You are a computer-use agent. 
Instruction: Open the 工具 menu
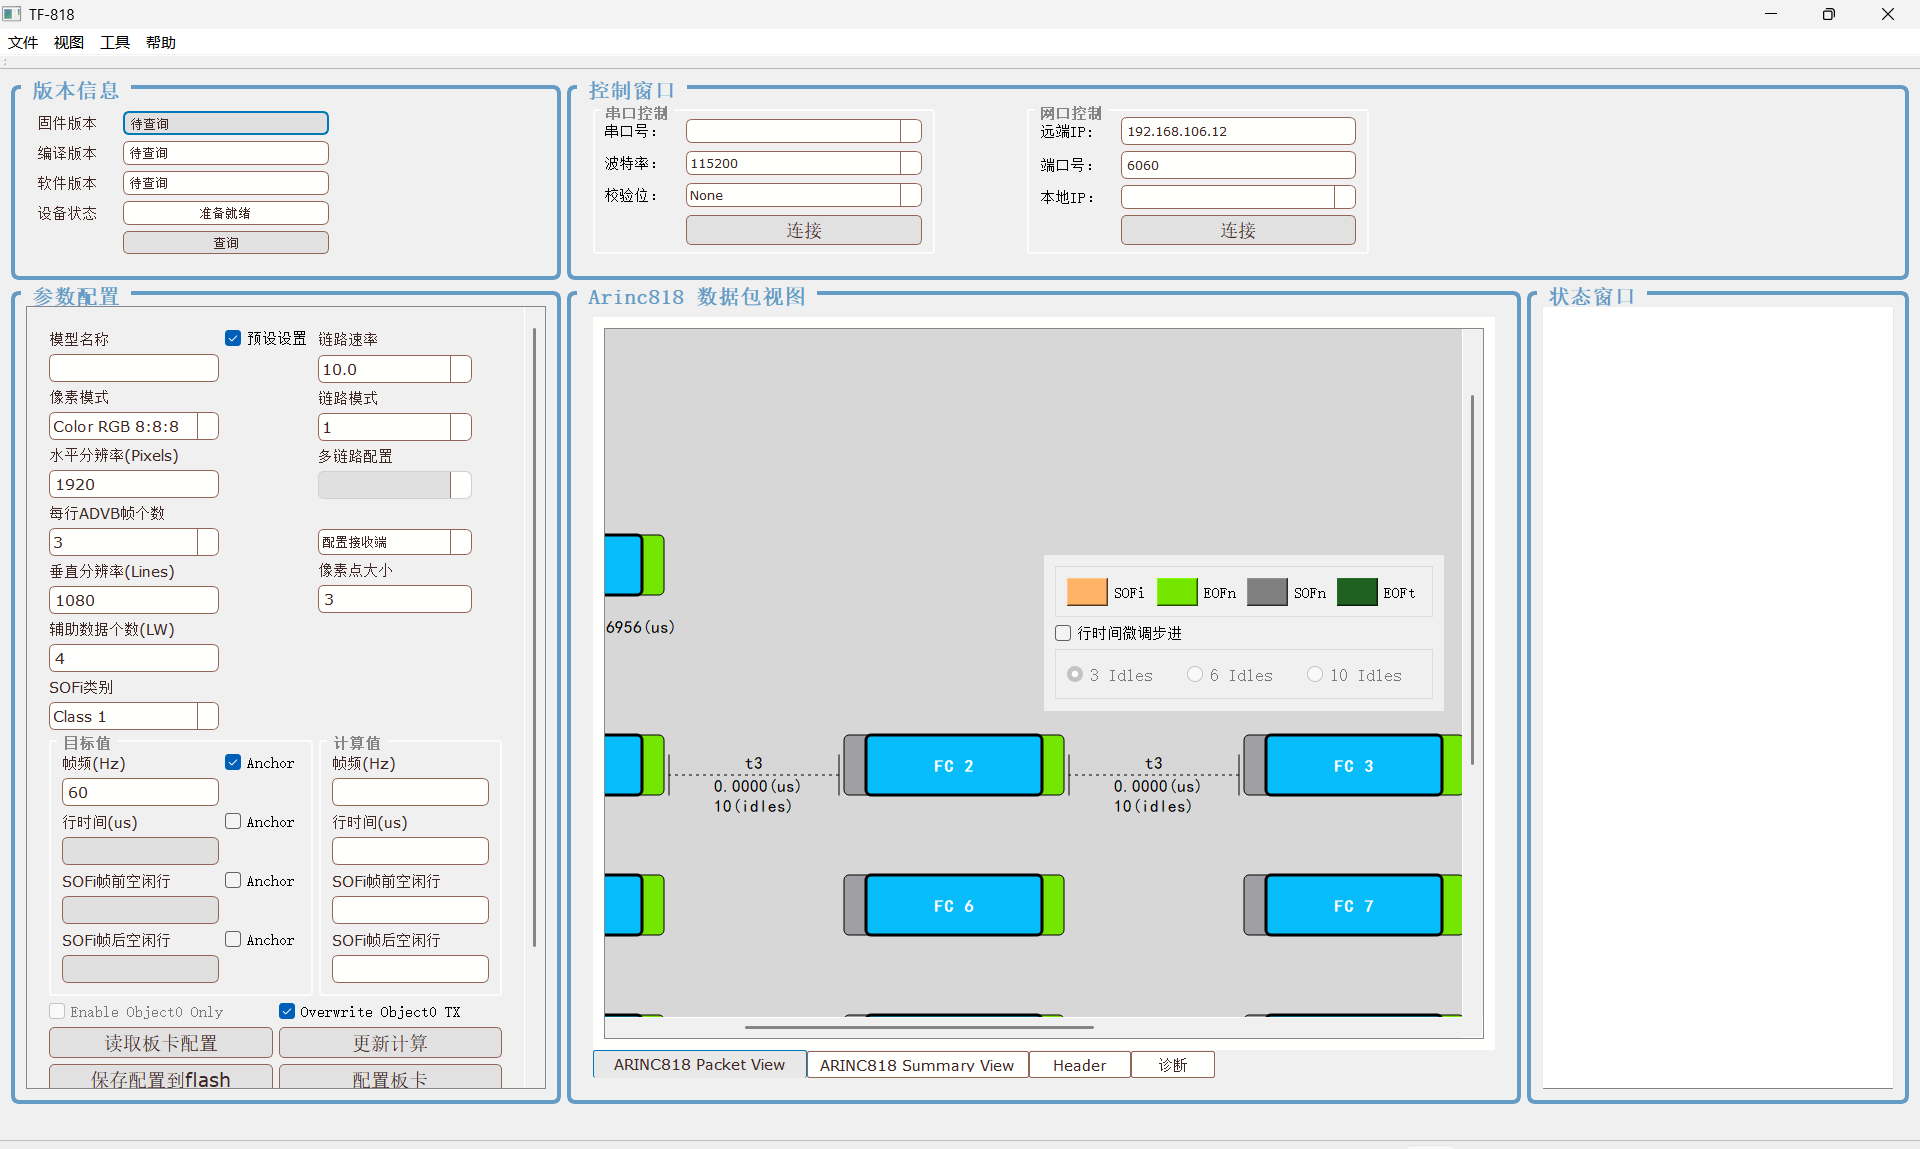point(114,42)
